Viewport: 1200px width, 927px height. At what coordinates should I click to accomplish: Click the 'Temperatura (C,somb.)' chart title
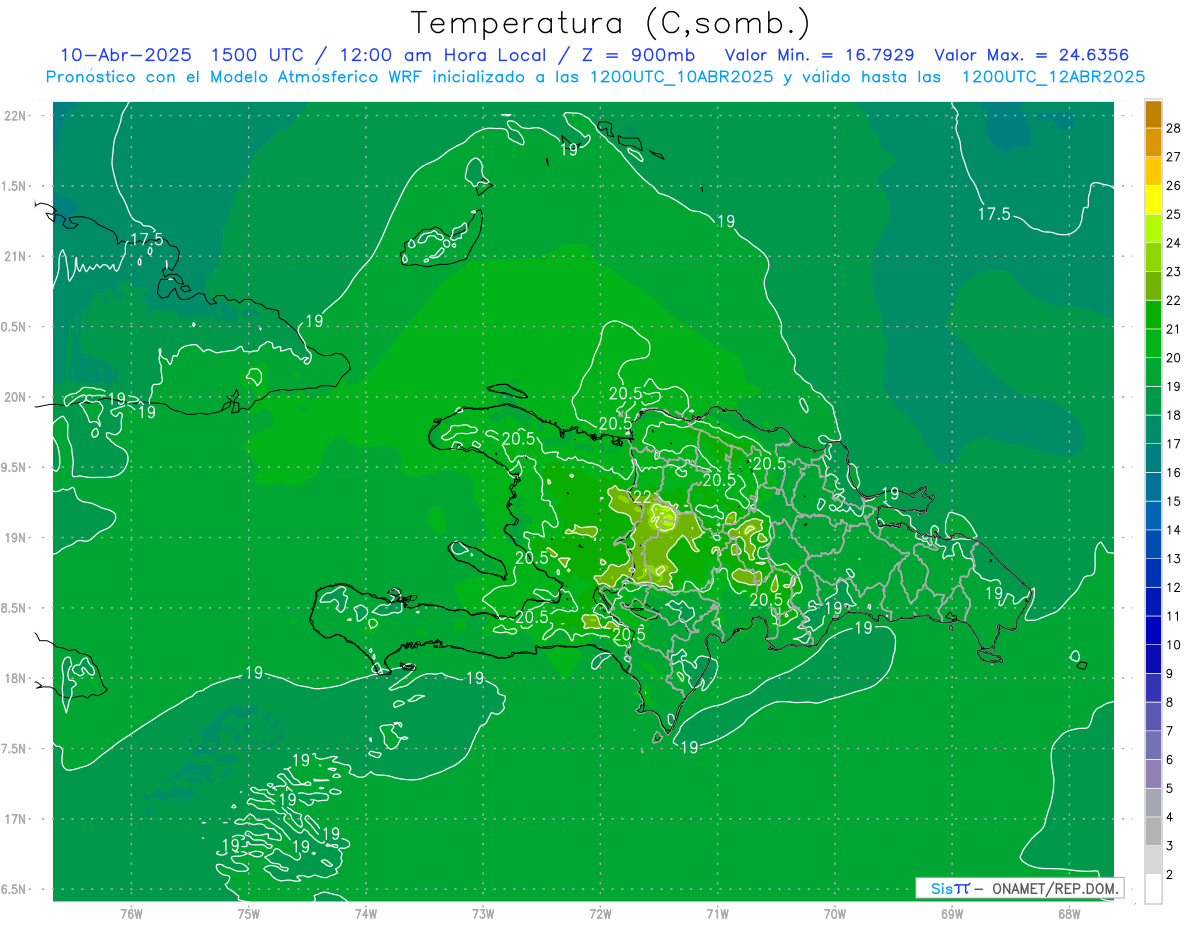(610, 22)
